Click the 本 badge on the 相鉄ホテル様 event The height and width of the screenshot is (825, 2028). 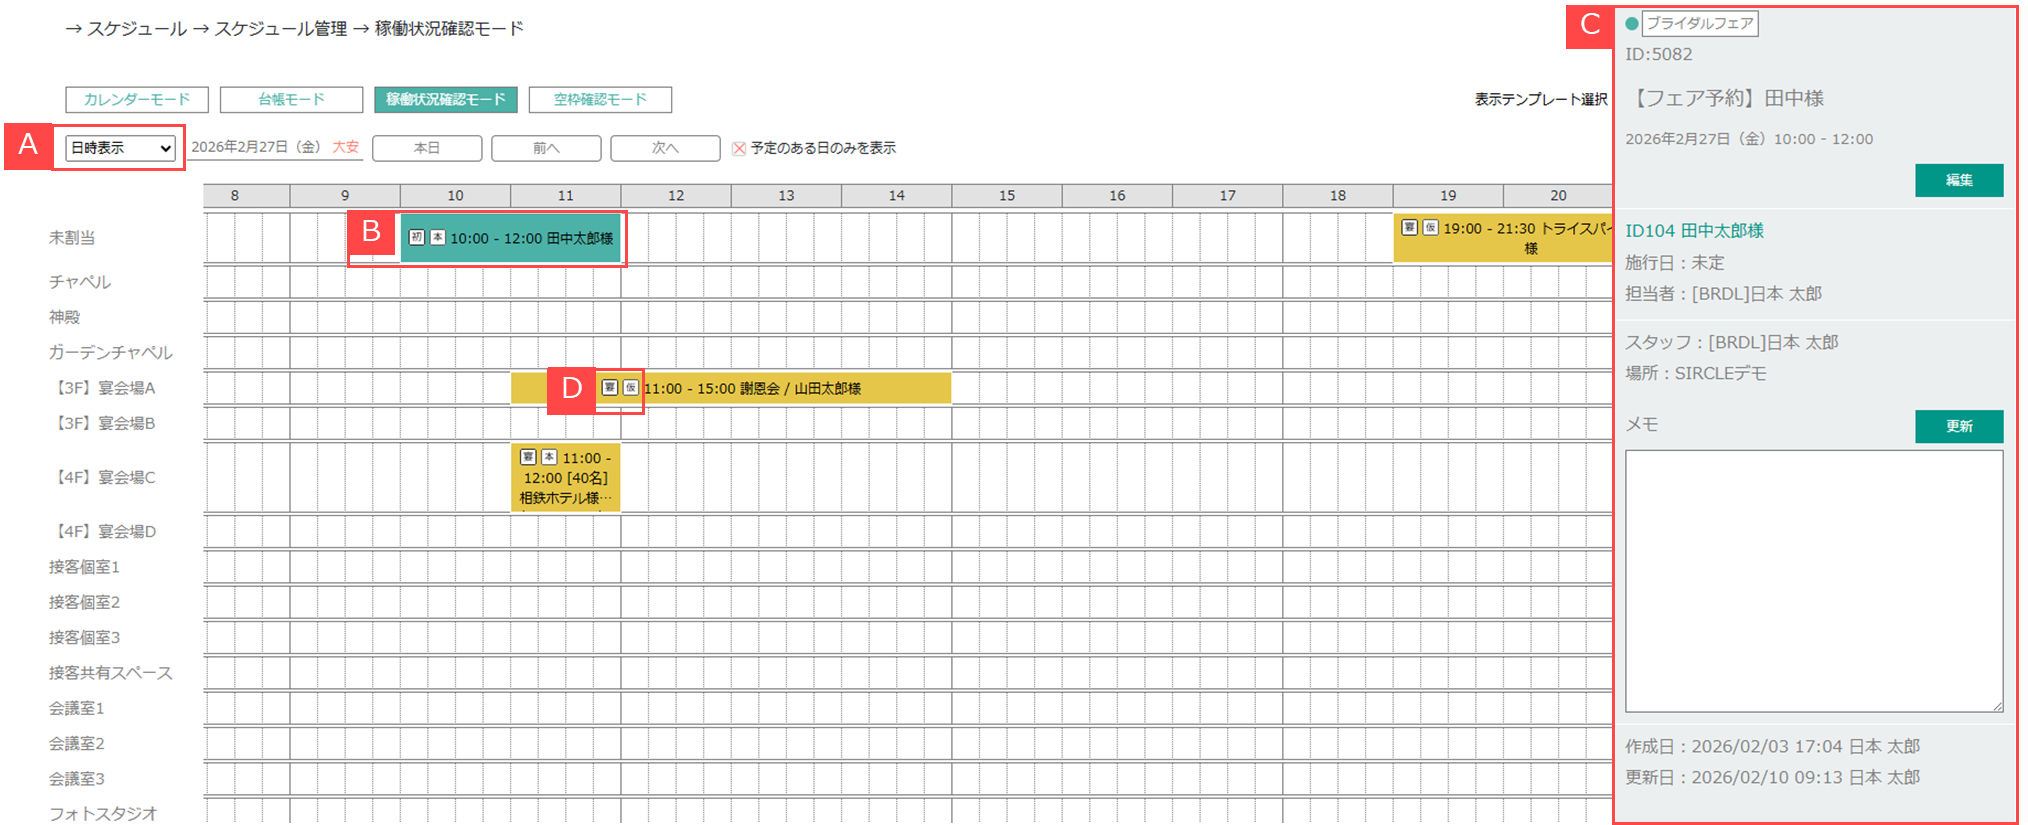[549, 457]
